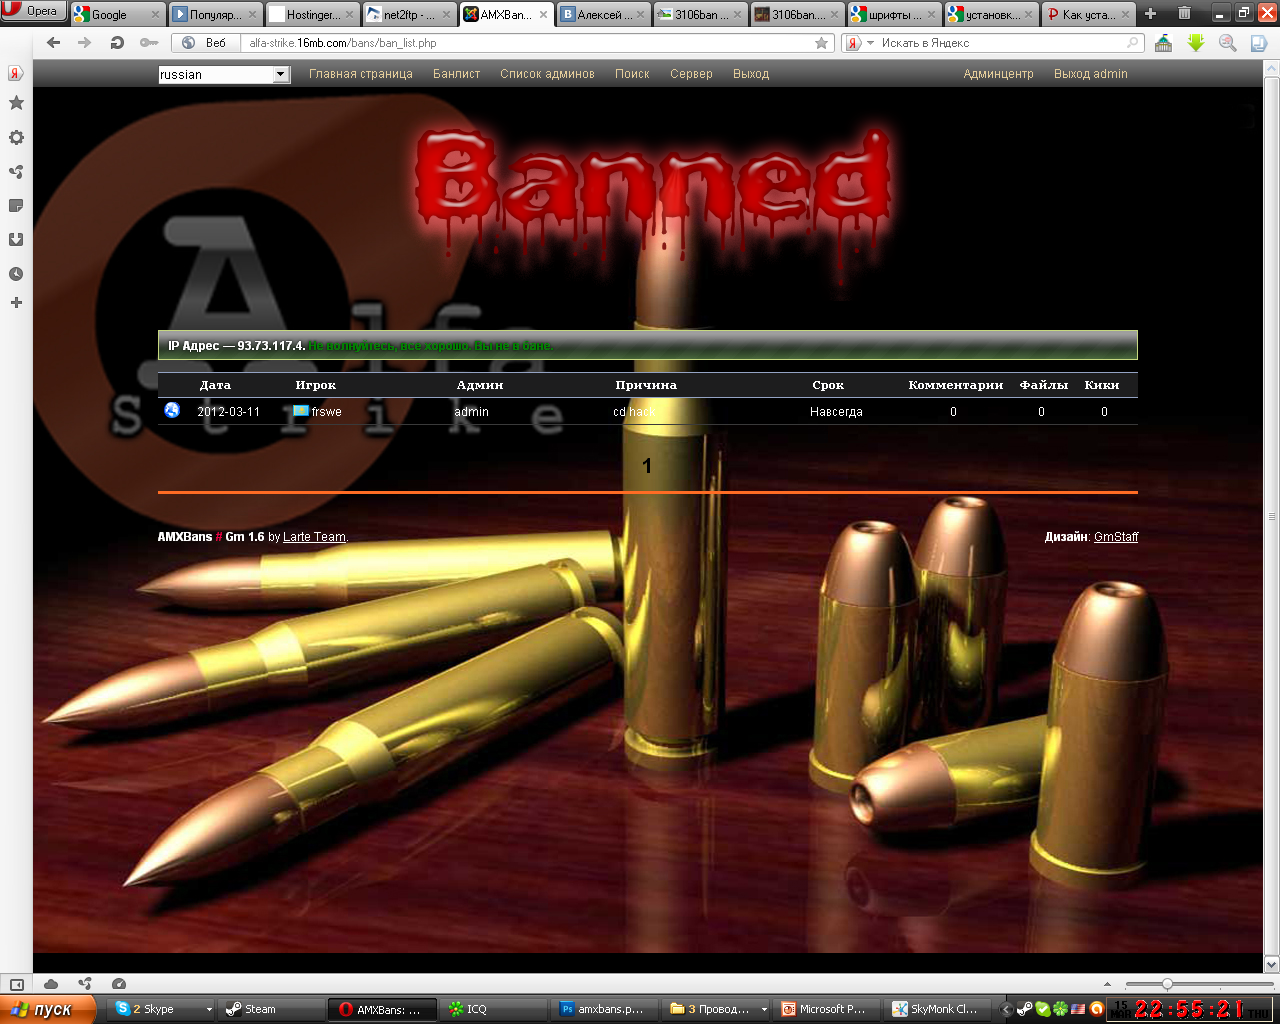Open the GmStaff design link

point(1116,537)
